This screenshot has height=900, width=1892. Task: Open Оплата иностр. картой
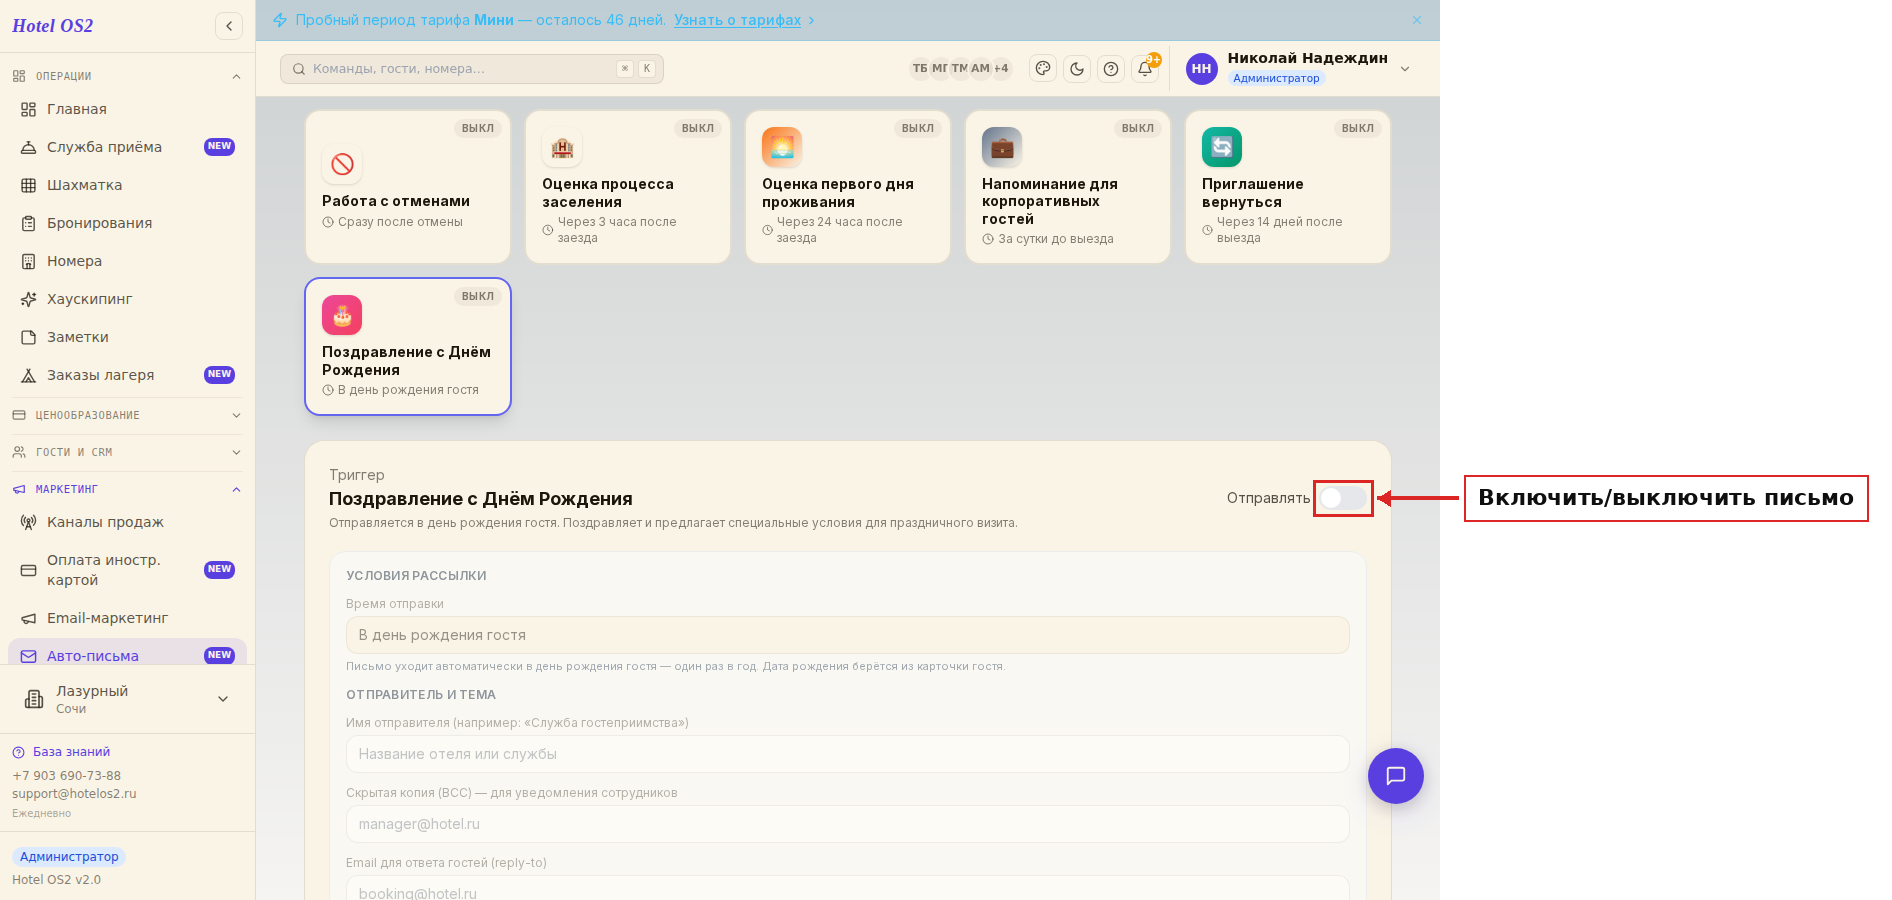click(x=127, y=570)
